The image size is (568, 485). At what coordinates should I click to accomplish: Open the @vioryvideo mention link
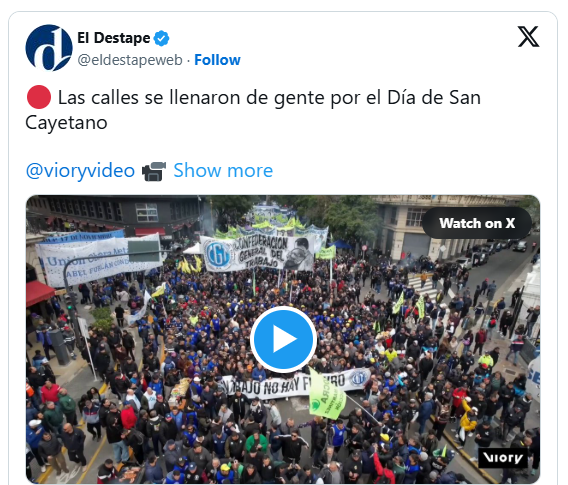coord(80,171)
